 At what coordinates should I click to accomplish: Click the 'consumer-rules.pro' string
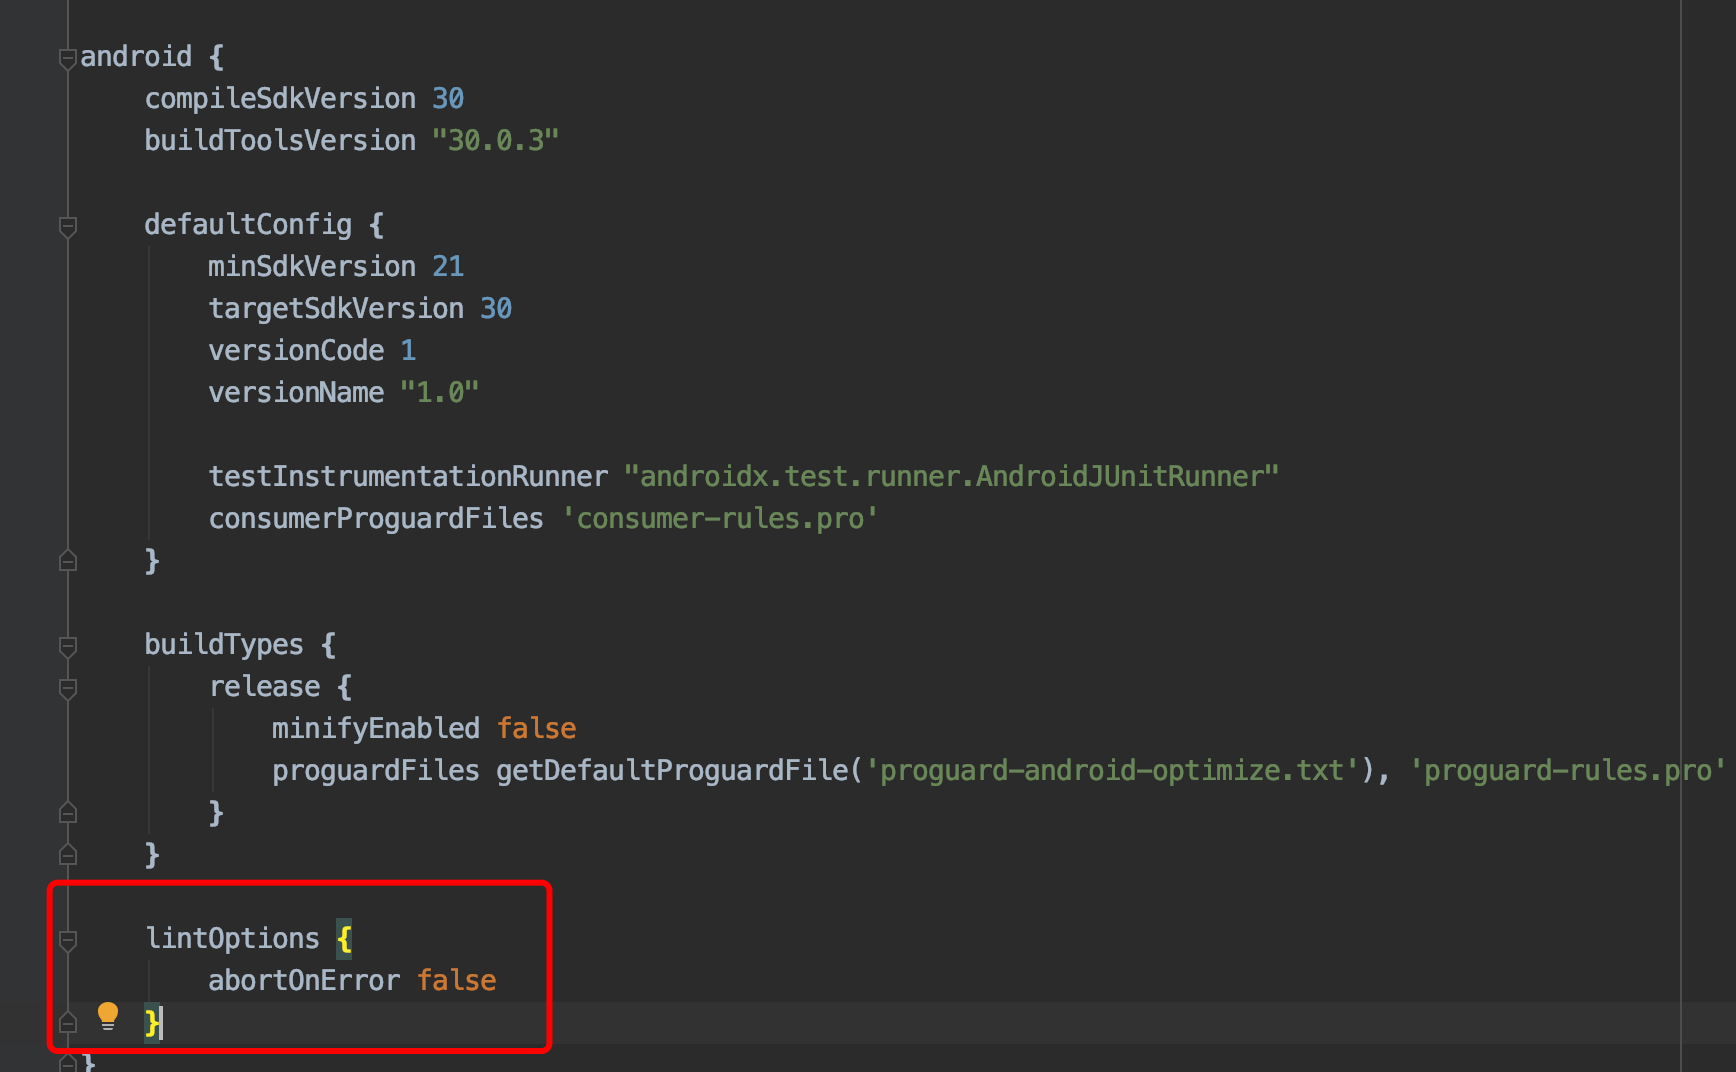720,518
